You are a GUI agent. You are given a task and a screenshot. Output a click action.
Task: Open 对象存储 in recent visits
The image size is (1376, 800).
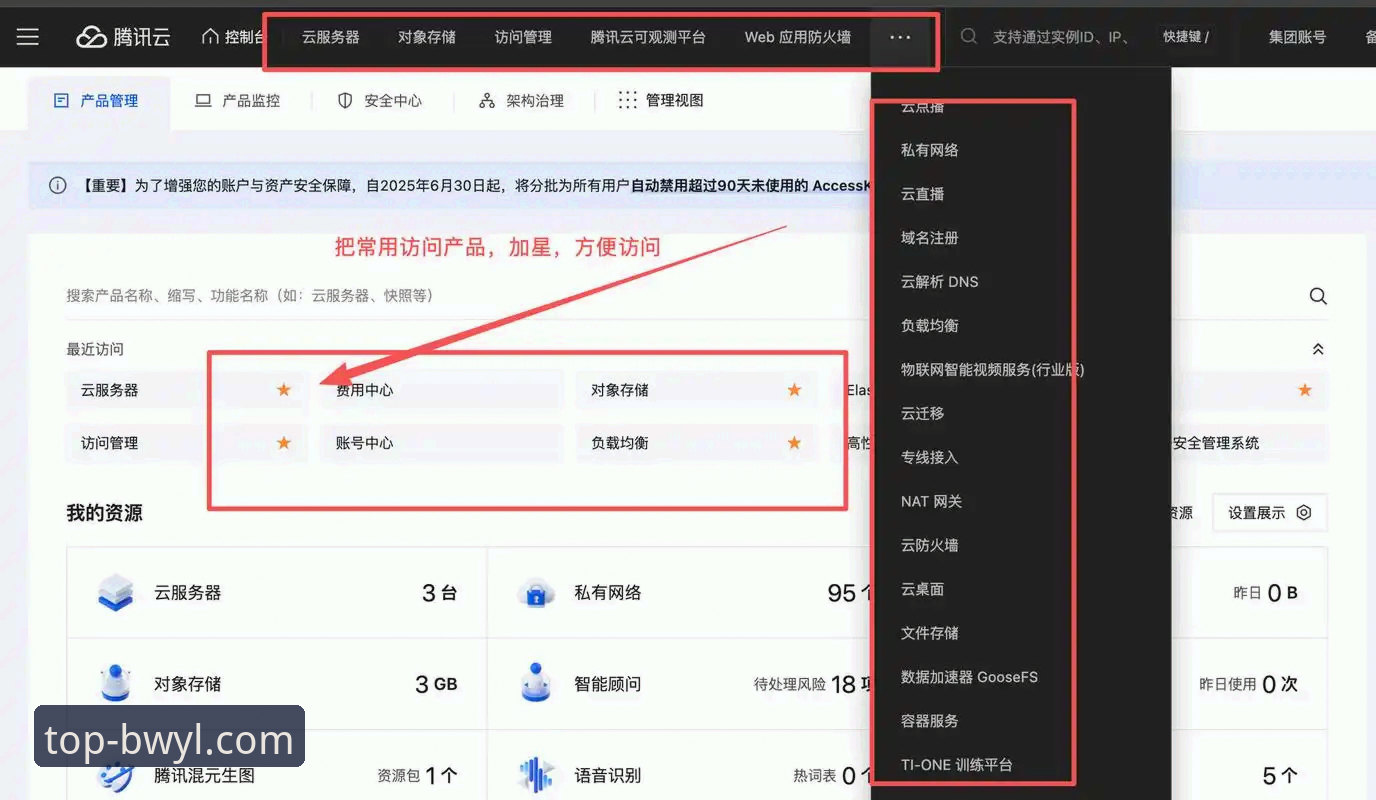[620, 390]
